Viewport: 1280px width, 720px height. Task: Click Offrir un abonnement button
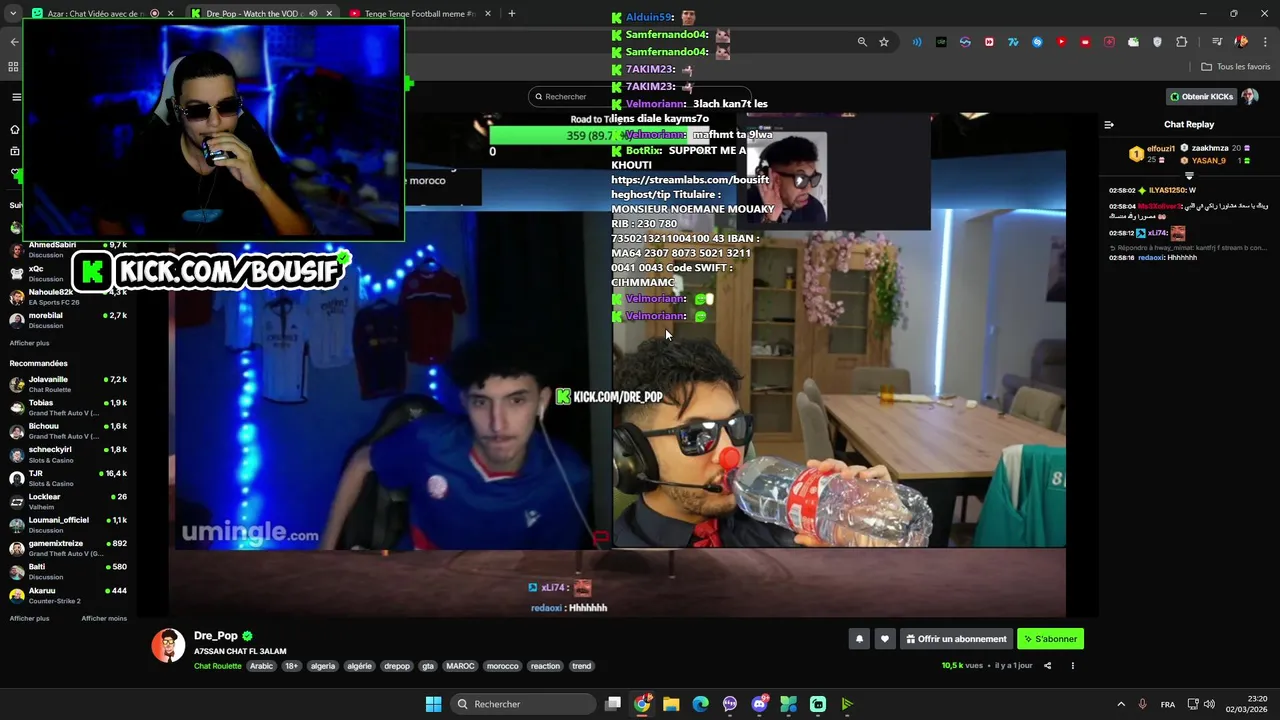coord(956,639)
